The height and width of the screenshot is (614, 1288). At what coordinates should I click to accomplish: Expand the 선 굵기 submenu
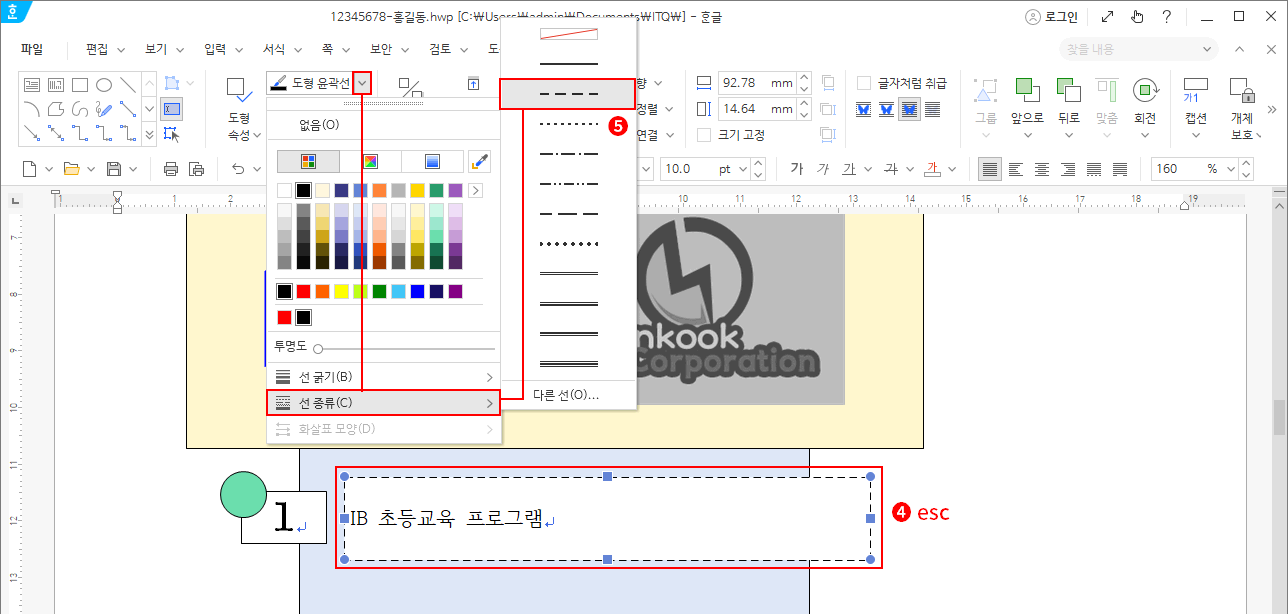tap(384, 377)
